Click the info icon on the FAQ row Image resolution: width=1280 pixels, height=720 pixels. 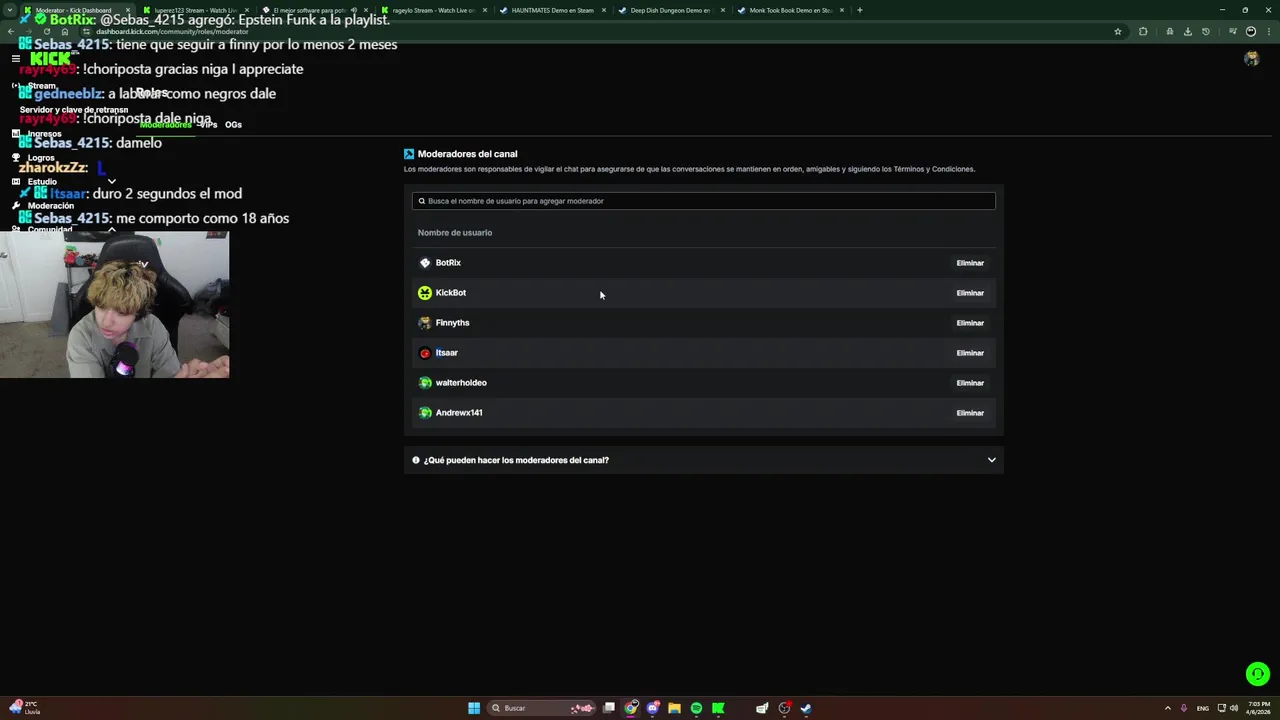(416, 460)
